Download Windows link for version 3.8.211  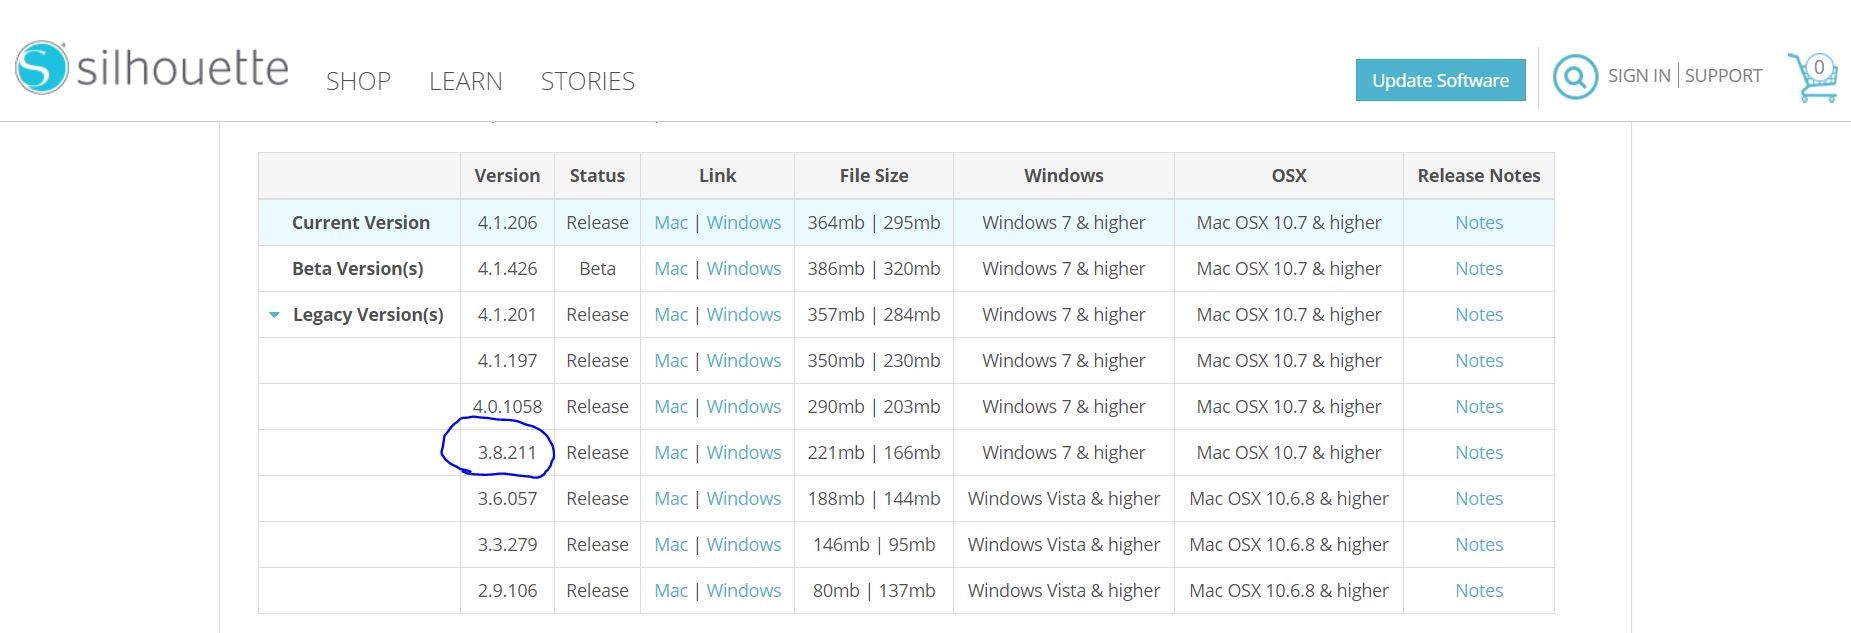point(744,453)
